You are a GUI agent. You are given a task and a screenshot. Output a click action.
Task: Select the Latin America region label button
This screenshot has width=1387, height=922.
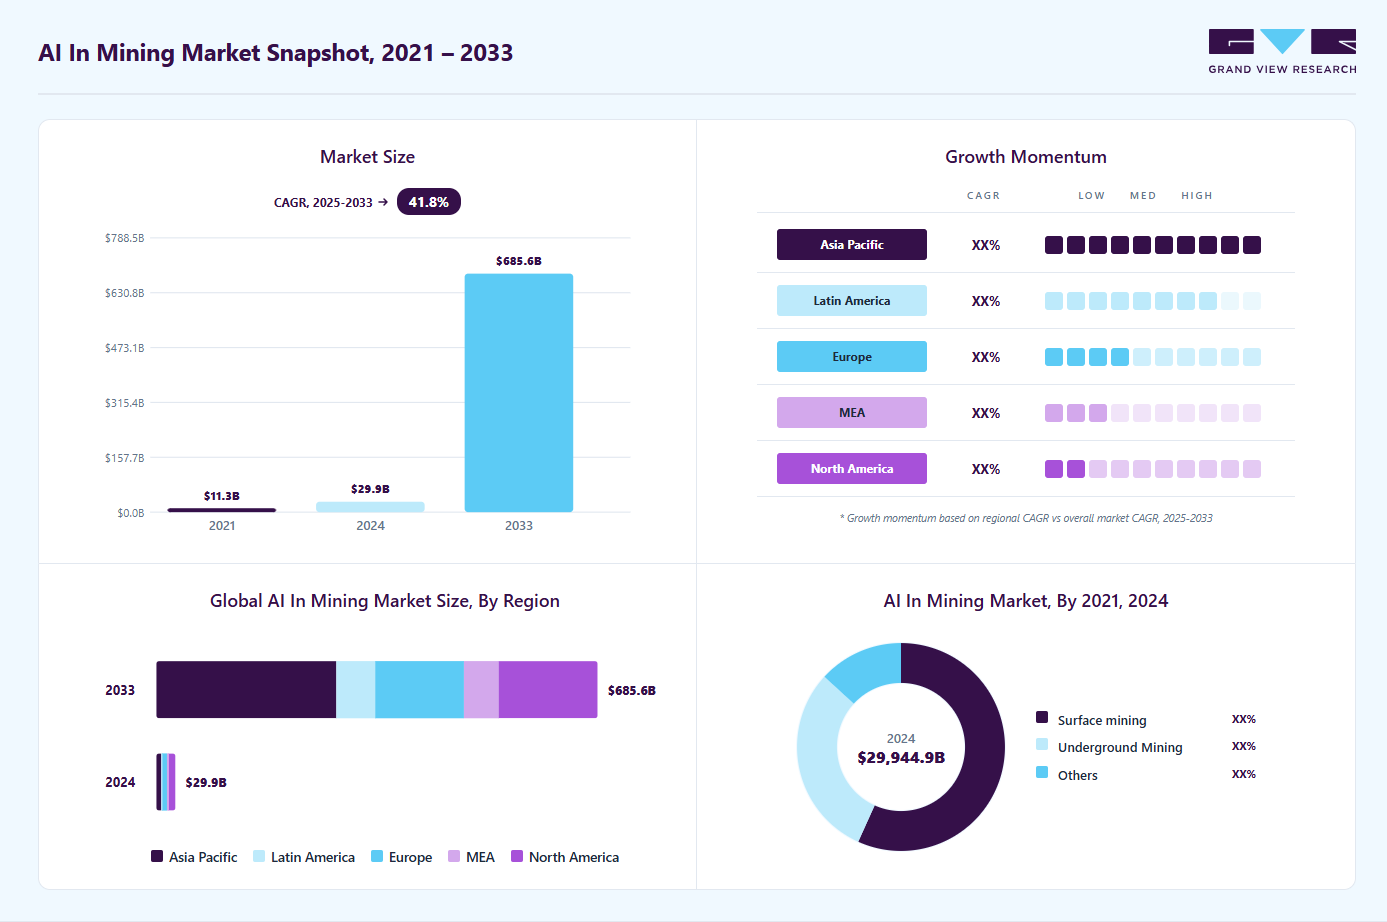[852, 301]
